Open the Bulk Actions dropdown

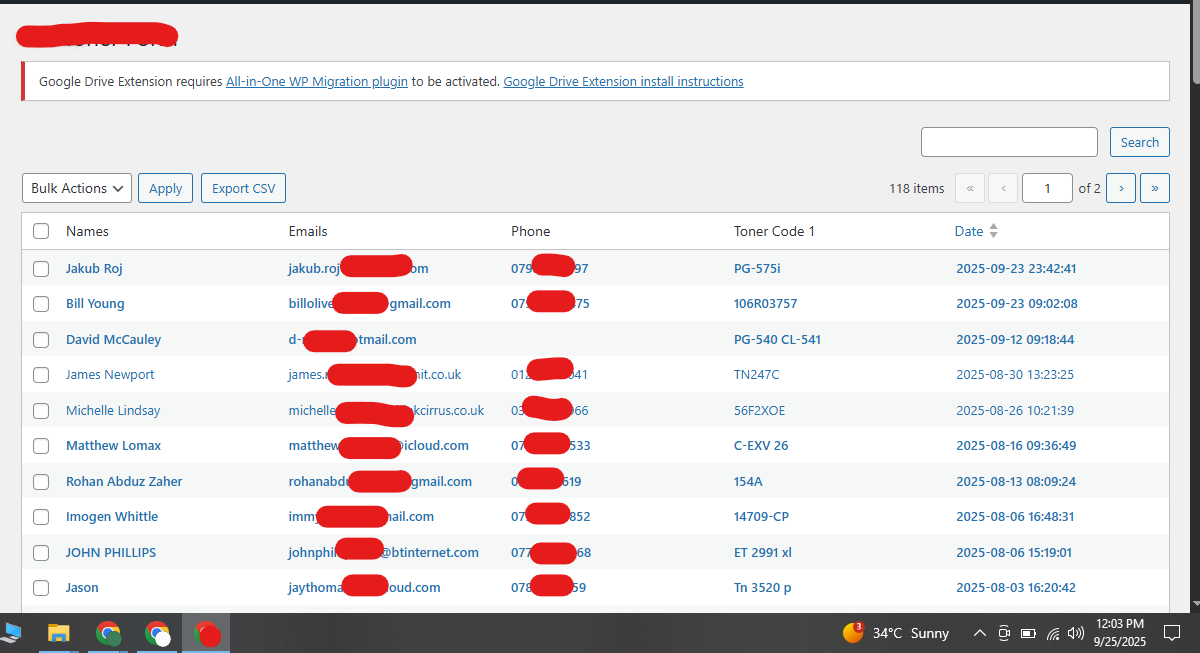tap(77, 188)
